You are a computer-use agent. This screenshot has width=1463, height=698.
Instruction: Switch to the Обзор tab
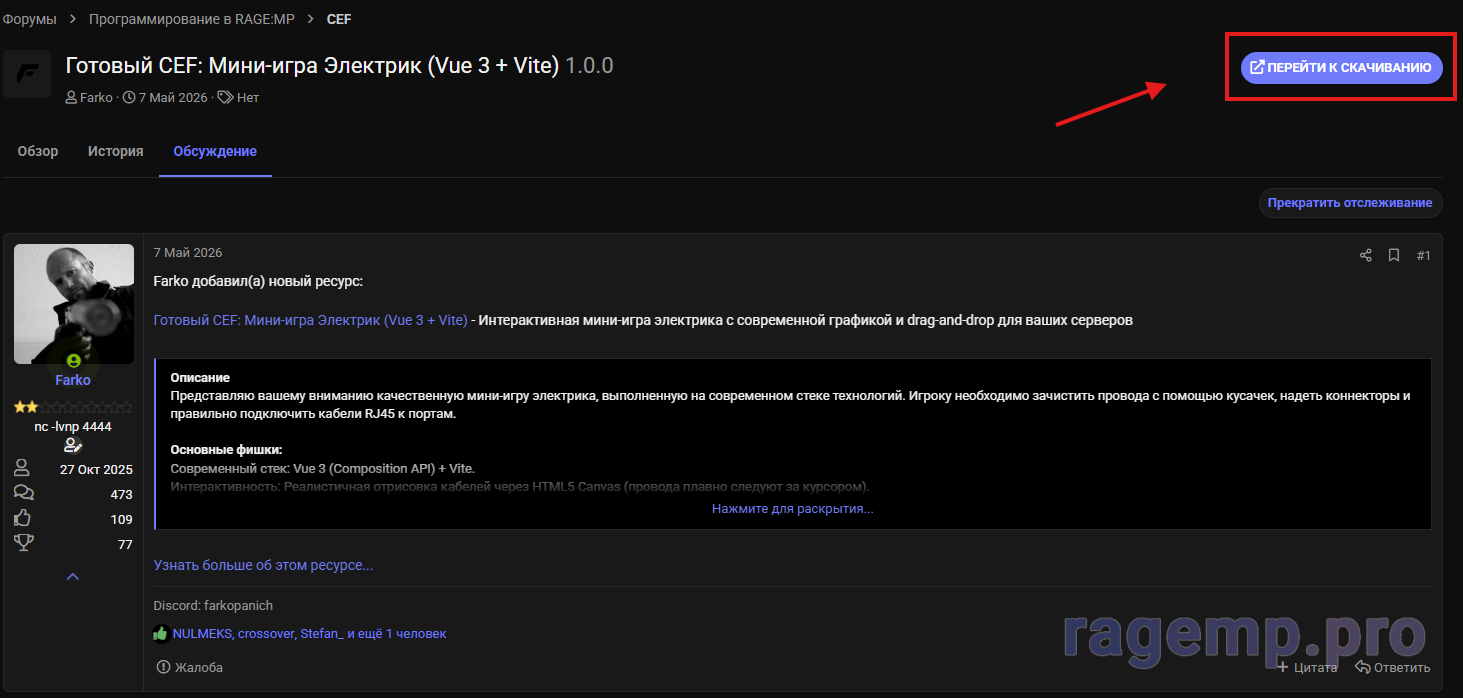(38, 152)
